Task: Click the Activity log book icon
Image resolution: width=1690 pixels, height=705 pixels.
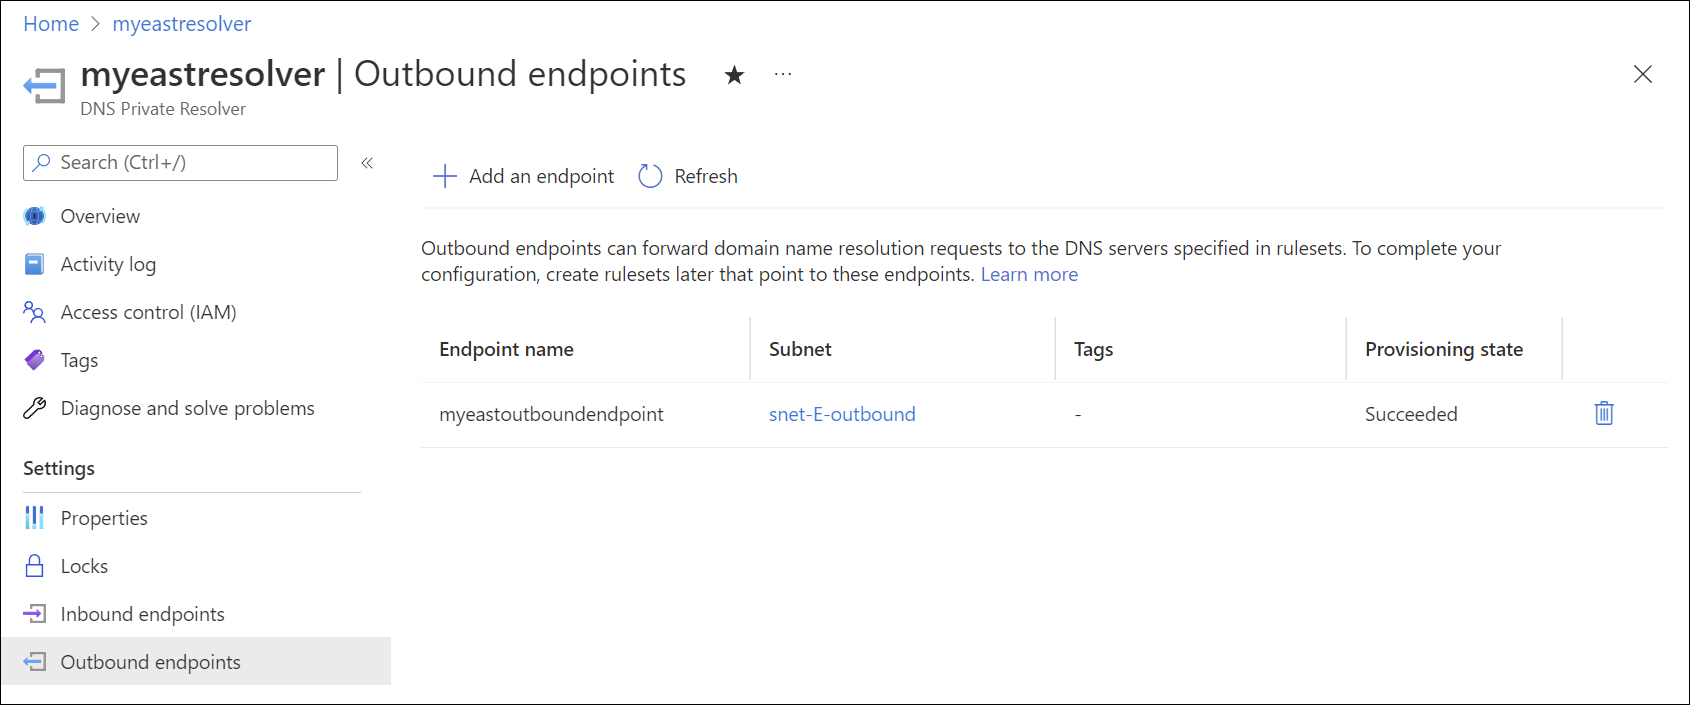Action: (x=34, y=264)
